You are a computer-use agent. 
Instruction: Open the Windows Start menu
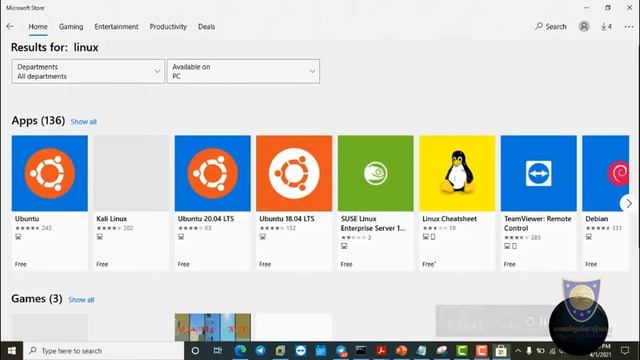pos(11,351)
